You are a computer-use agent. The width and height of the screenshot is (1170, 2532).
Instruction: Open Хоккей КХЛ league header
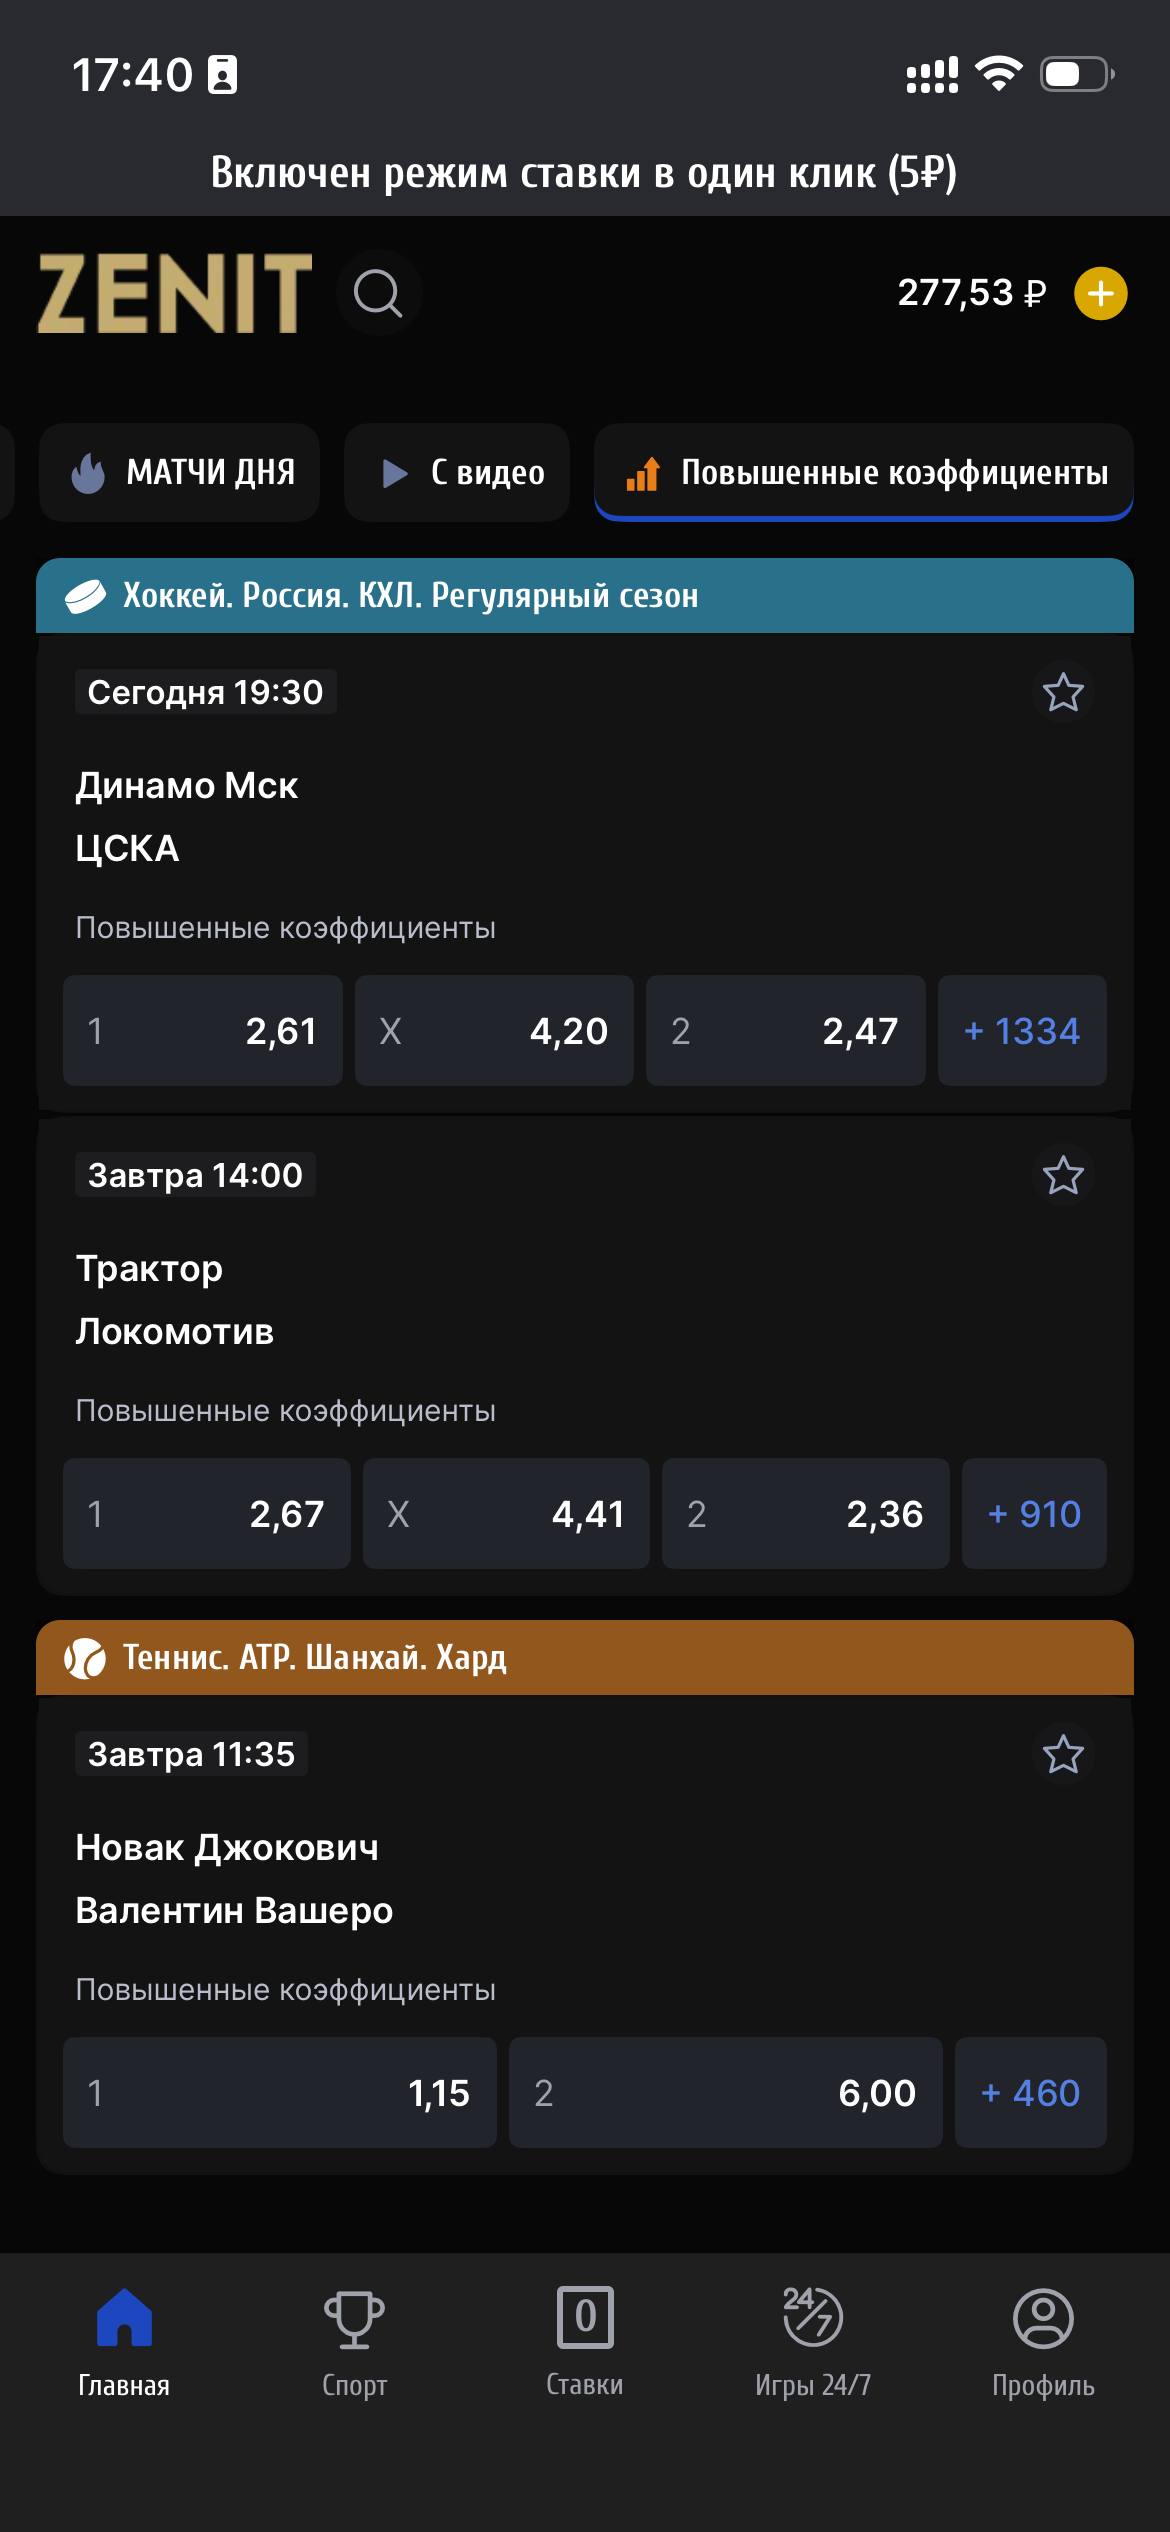pos(585,596)
